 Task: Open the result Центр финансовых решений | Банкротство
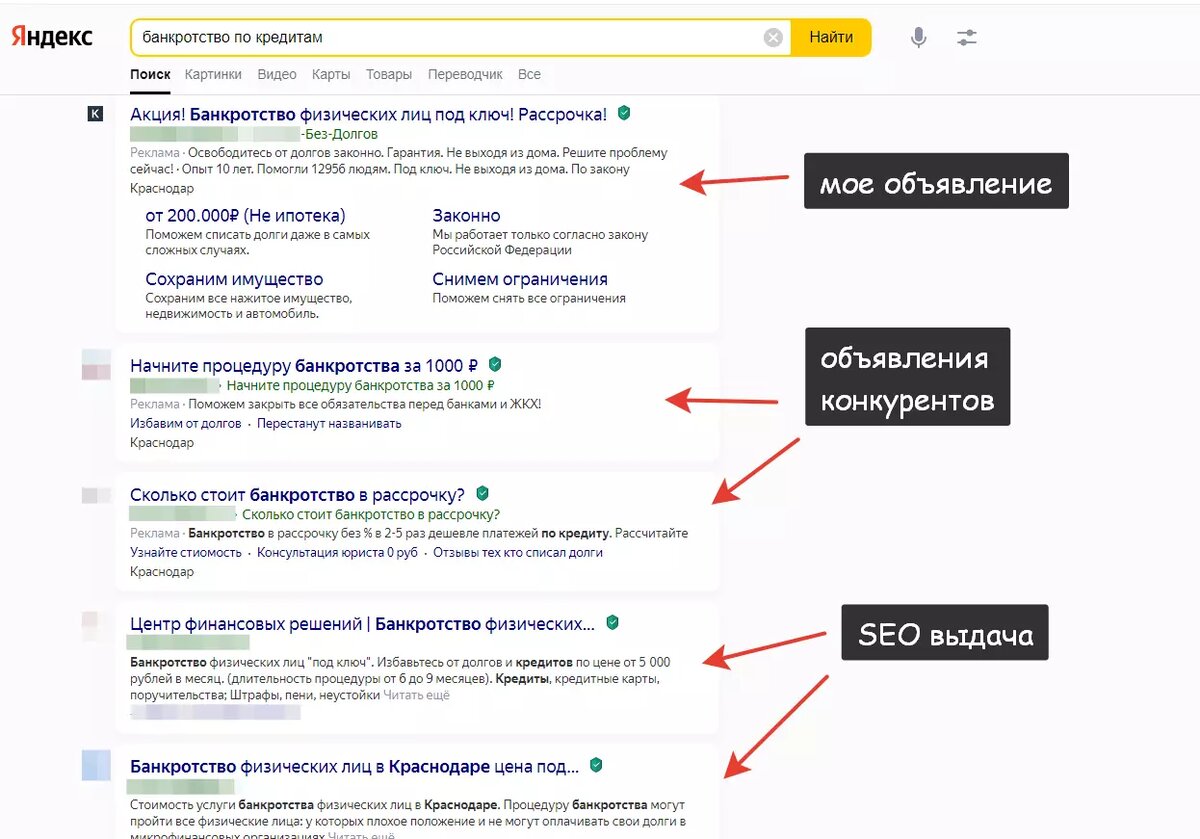tap(362, 624)
